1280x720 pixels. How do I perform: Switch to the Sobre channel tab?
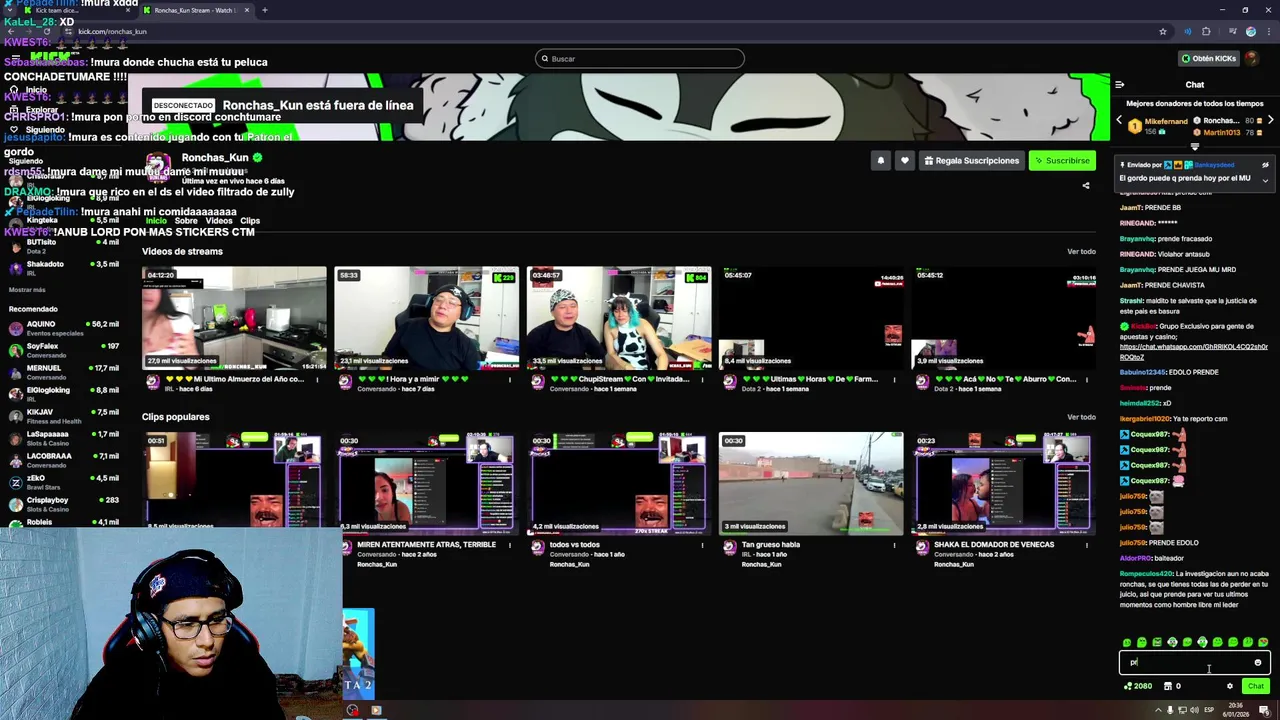pyautogui.click(x=186, y=221)
